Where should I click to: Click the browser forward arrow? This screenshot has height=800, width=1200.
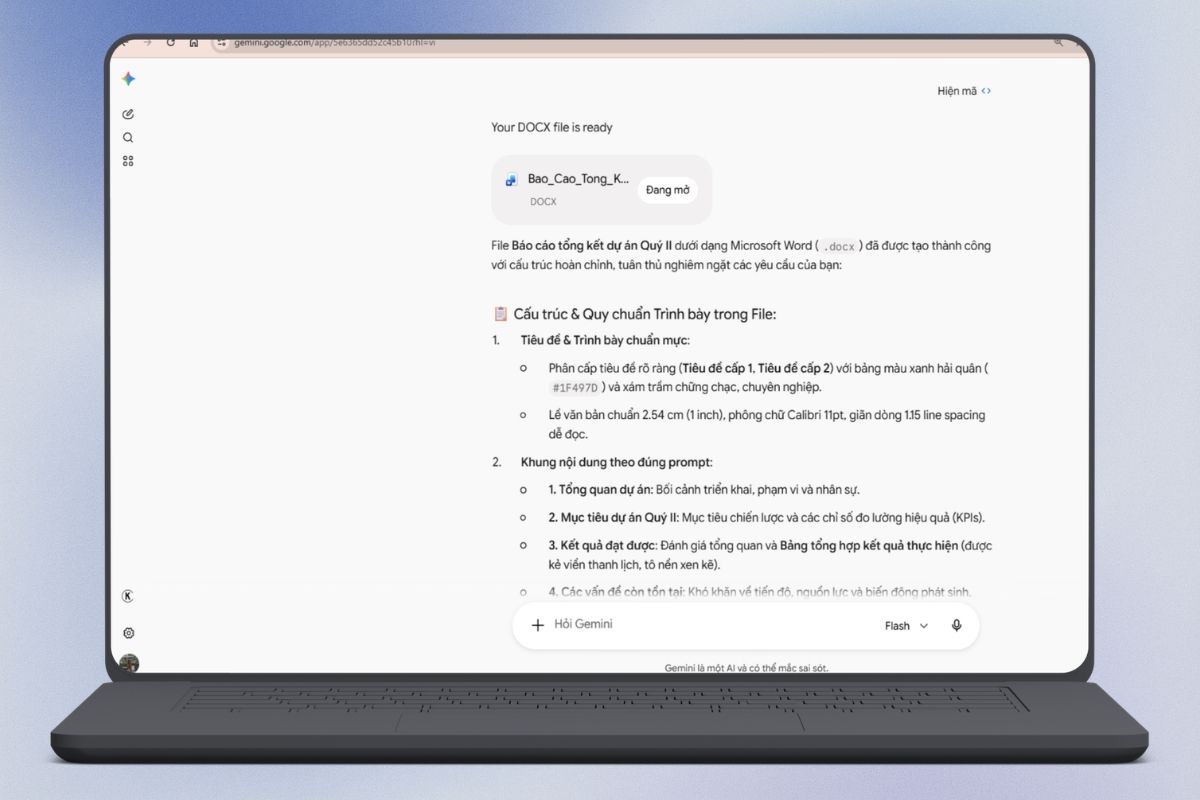point(147,42)
